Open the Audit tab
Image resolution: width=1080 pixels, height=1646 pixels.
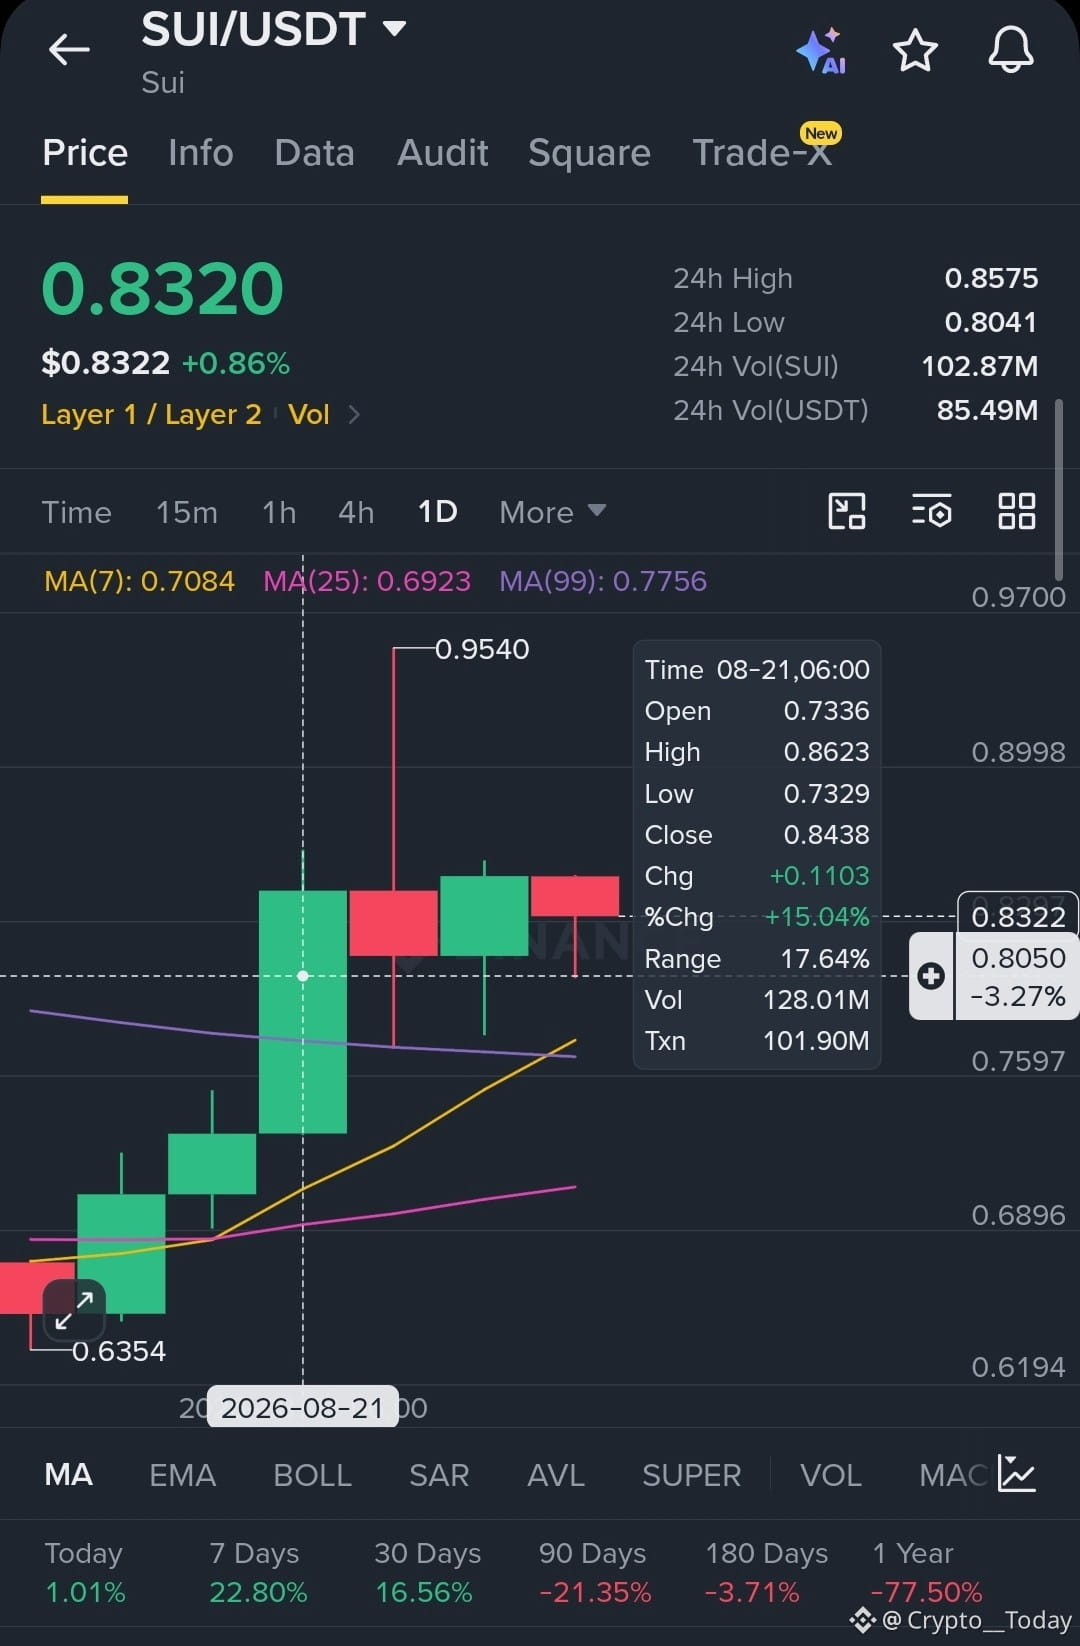(442, 153)
